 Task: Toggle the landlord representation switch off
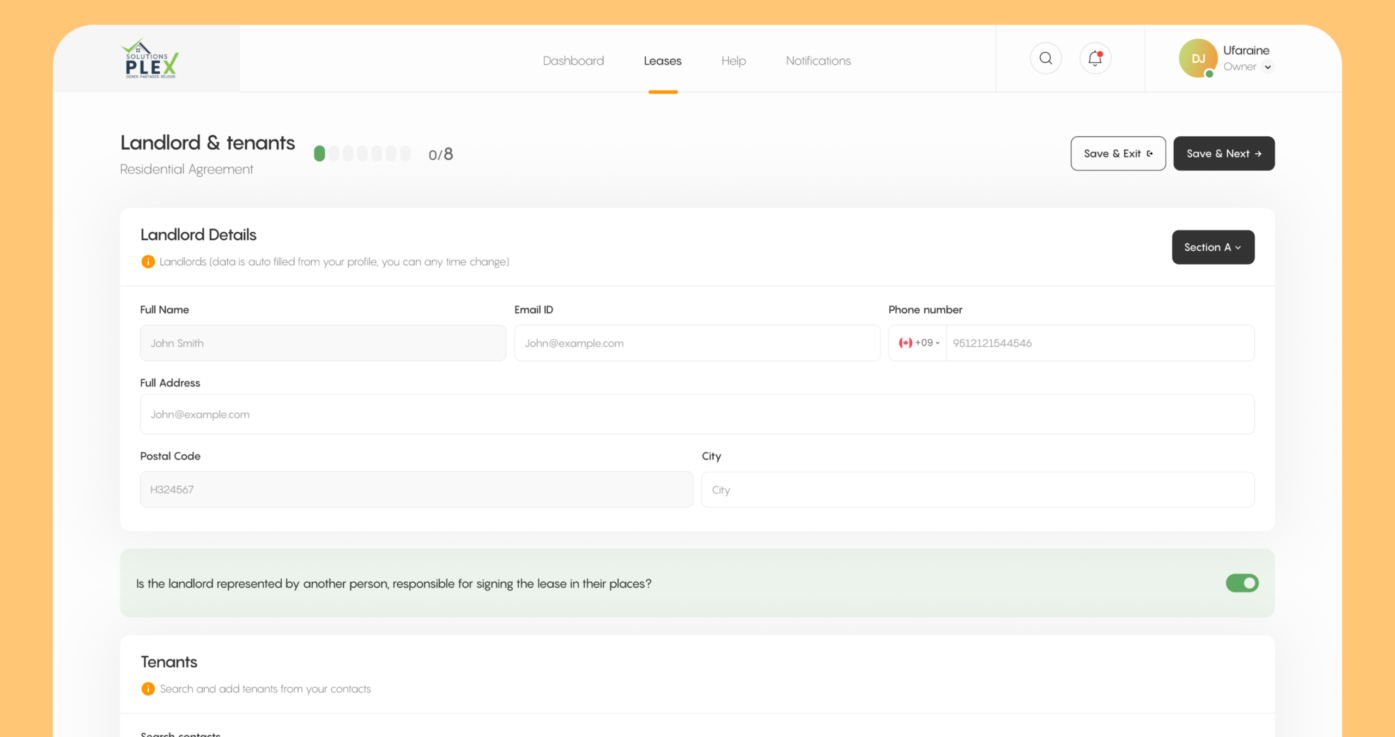(x=1242, y=583)
